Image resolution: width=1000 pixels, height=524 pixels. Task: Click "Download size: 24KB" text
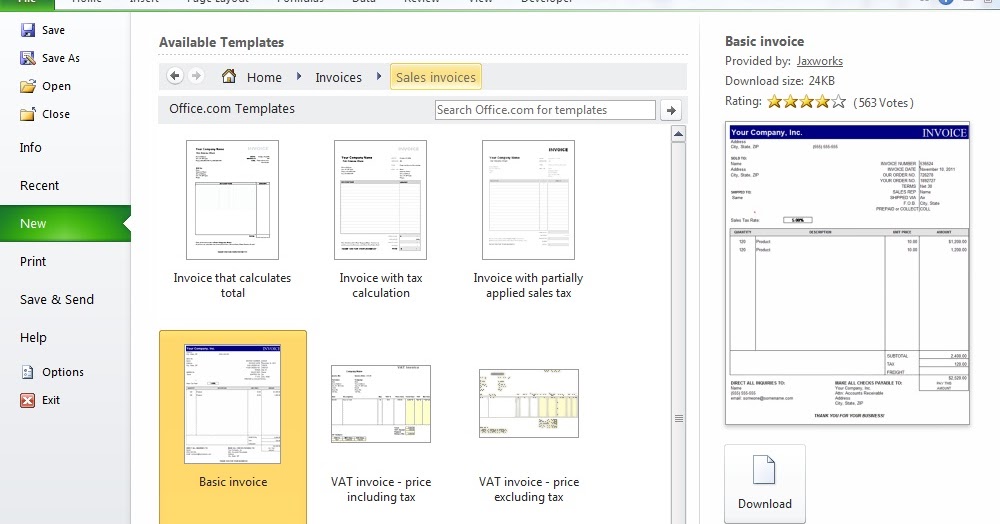point(779,81)
